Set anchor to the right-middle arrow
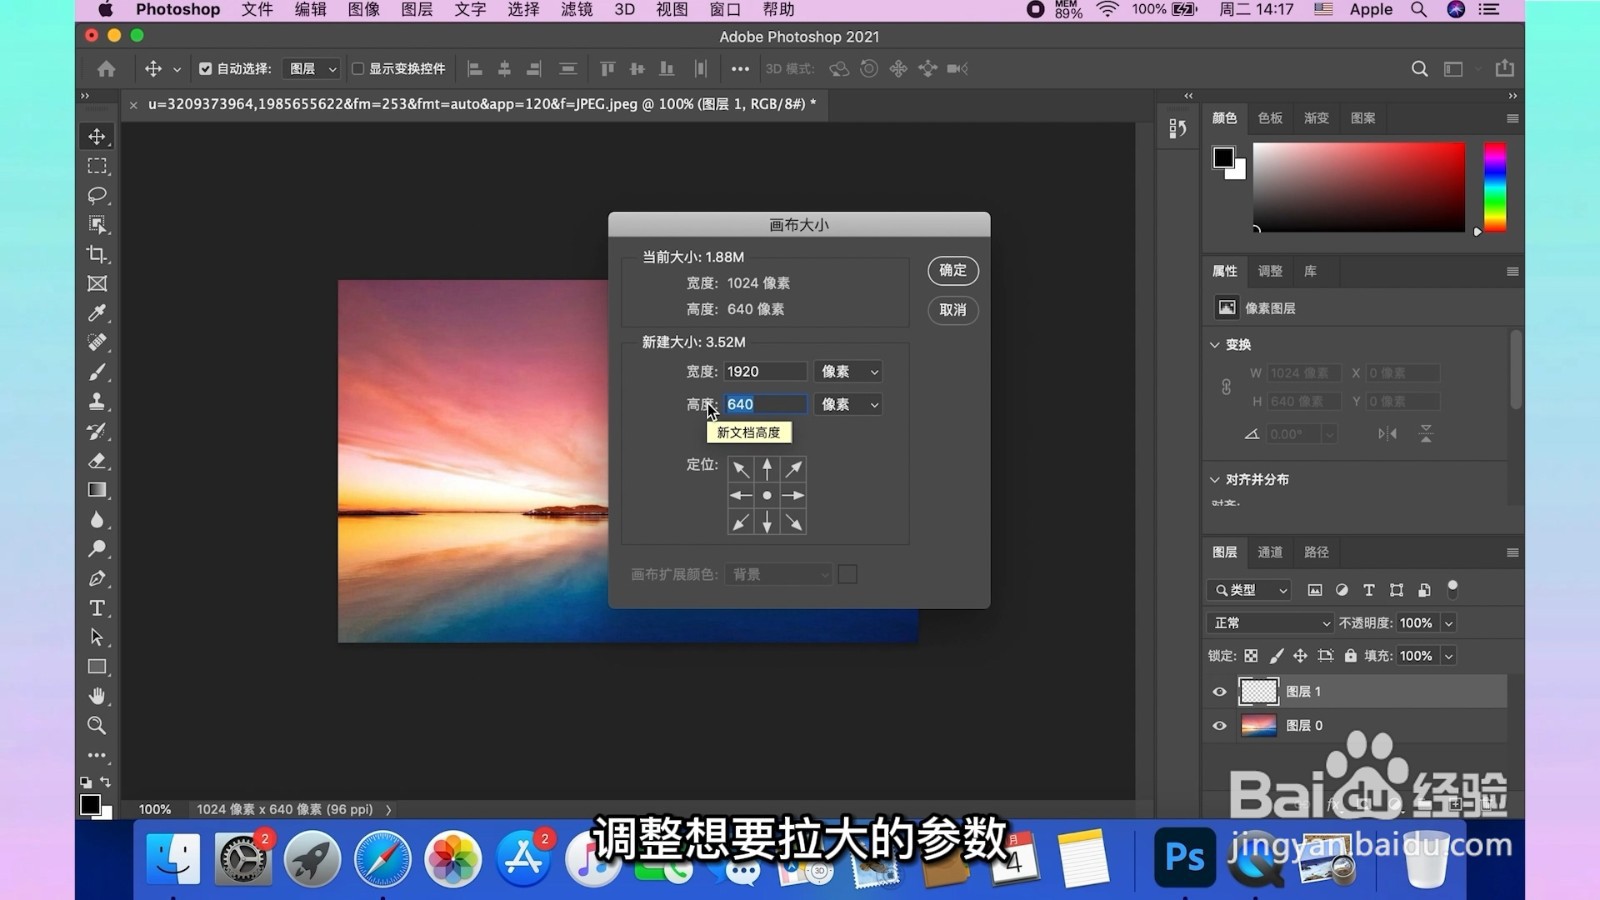 [793, 496]
